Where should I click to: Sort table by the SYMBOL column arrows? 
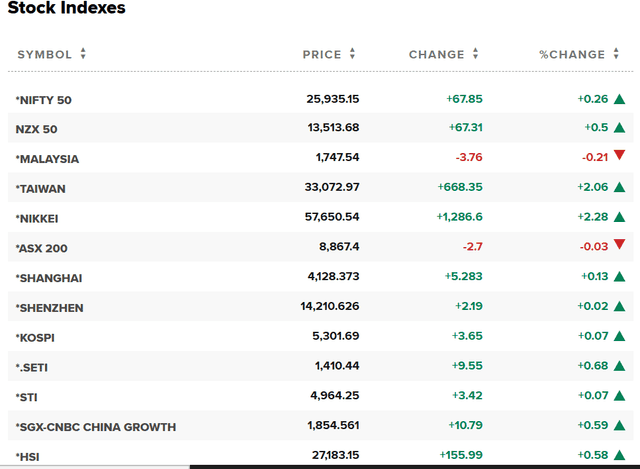(83, 53)
